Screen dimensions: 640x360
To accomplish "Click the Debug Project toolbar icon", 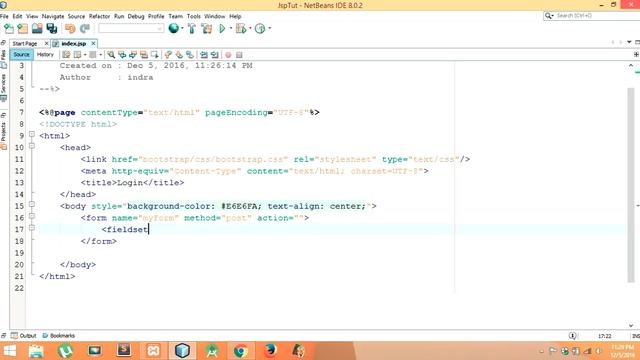I will (241, 29).
